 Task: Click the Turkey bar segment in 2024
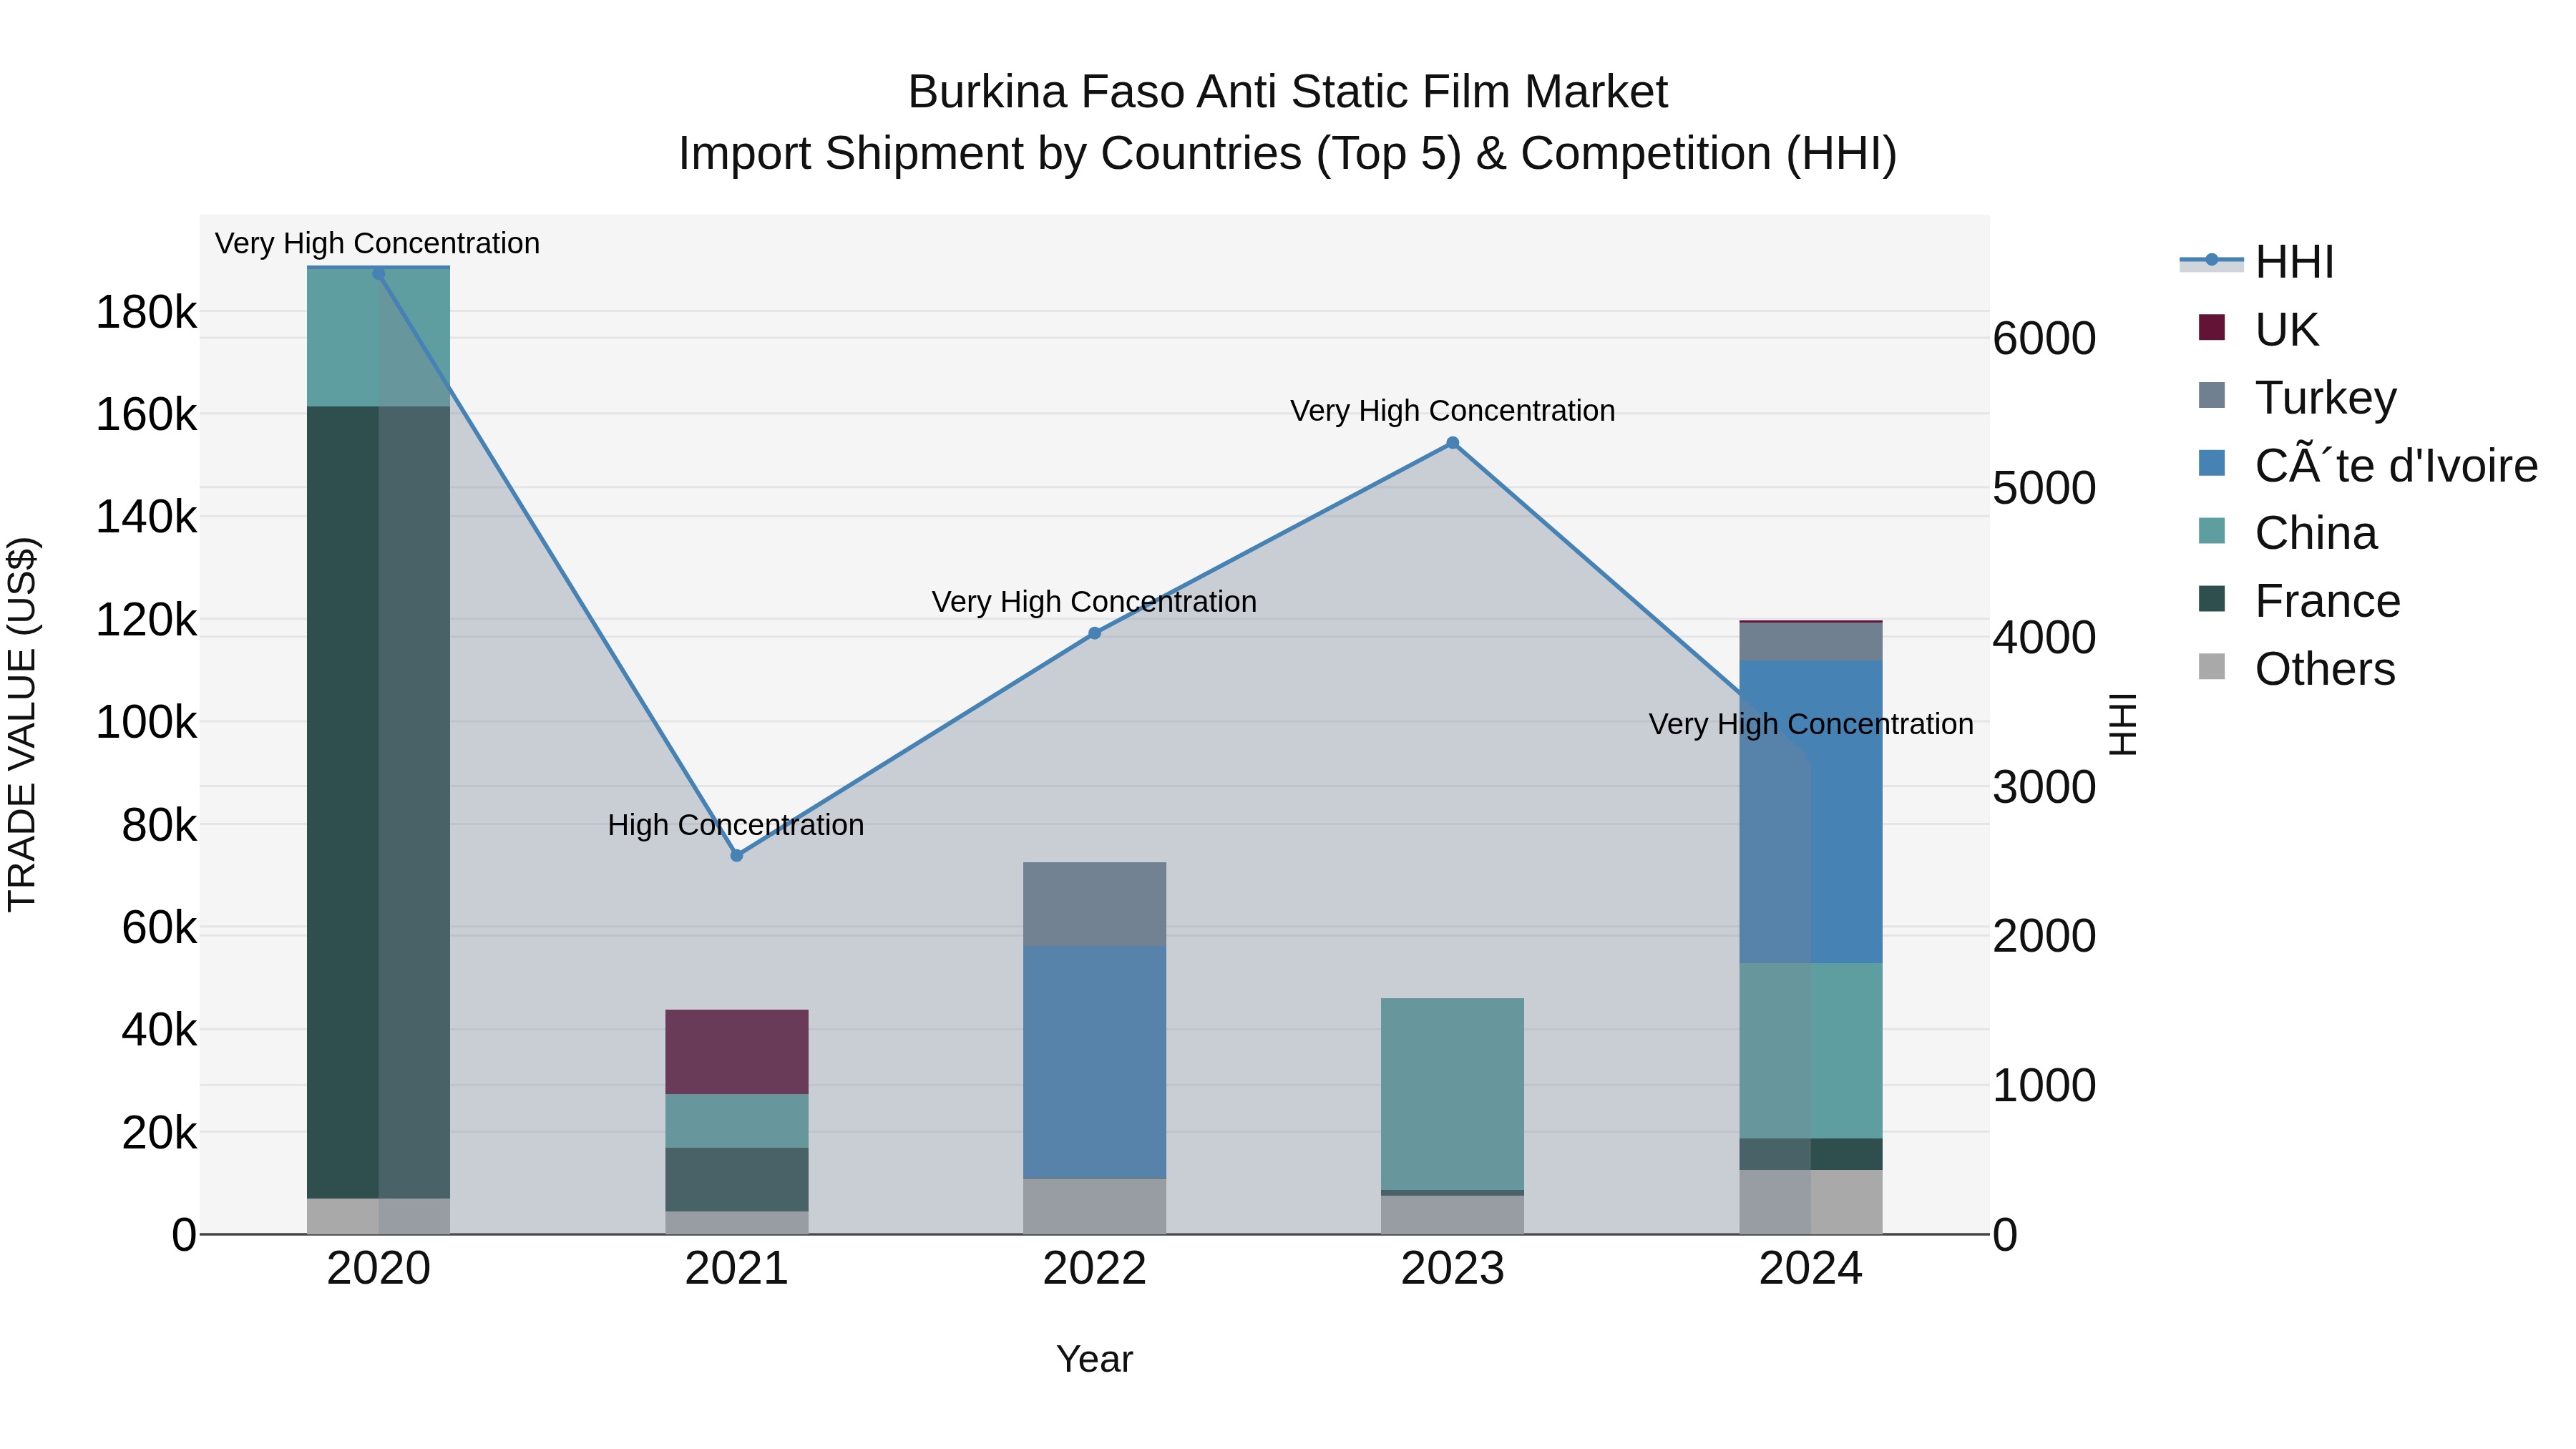(1811, 642)
